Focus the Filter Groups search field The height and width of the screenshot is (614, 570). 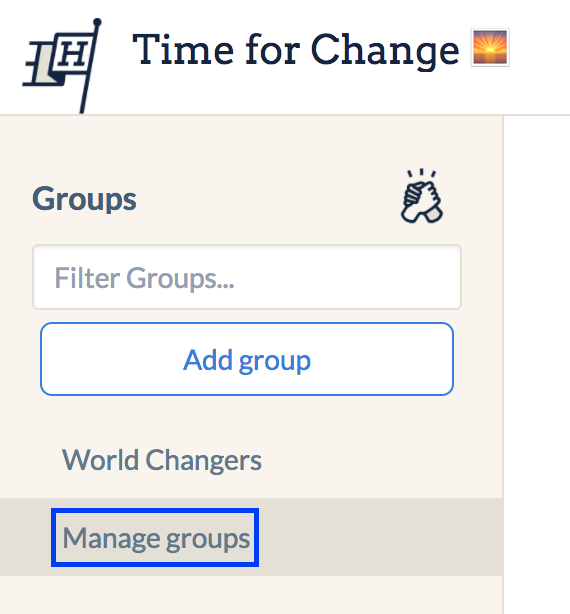[247, 277]
